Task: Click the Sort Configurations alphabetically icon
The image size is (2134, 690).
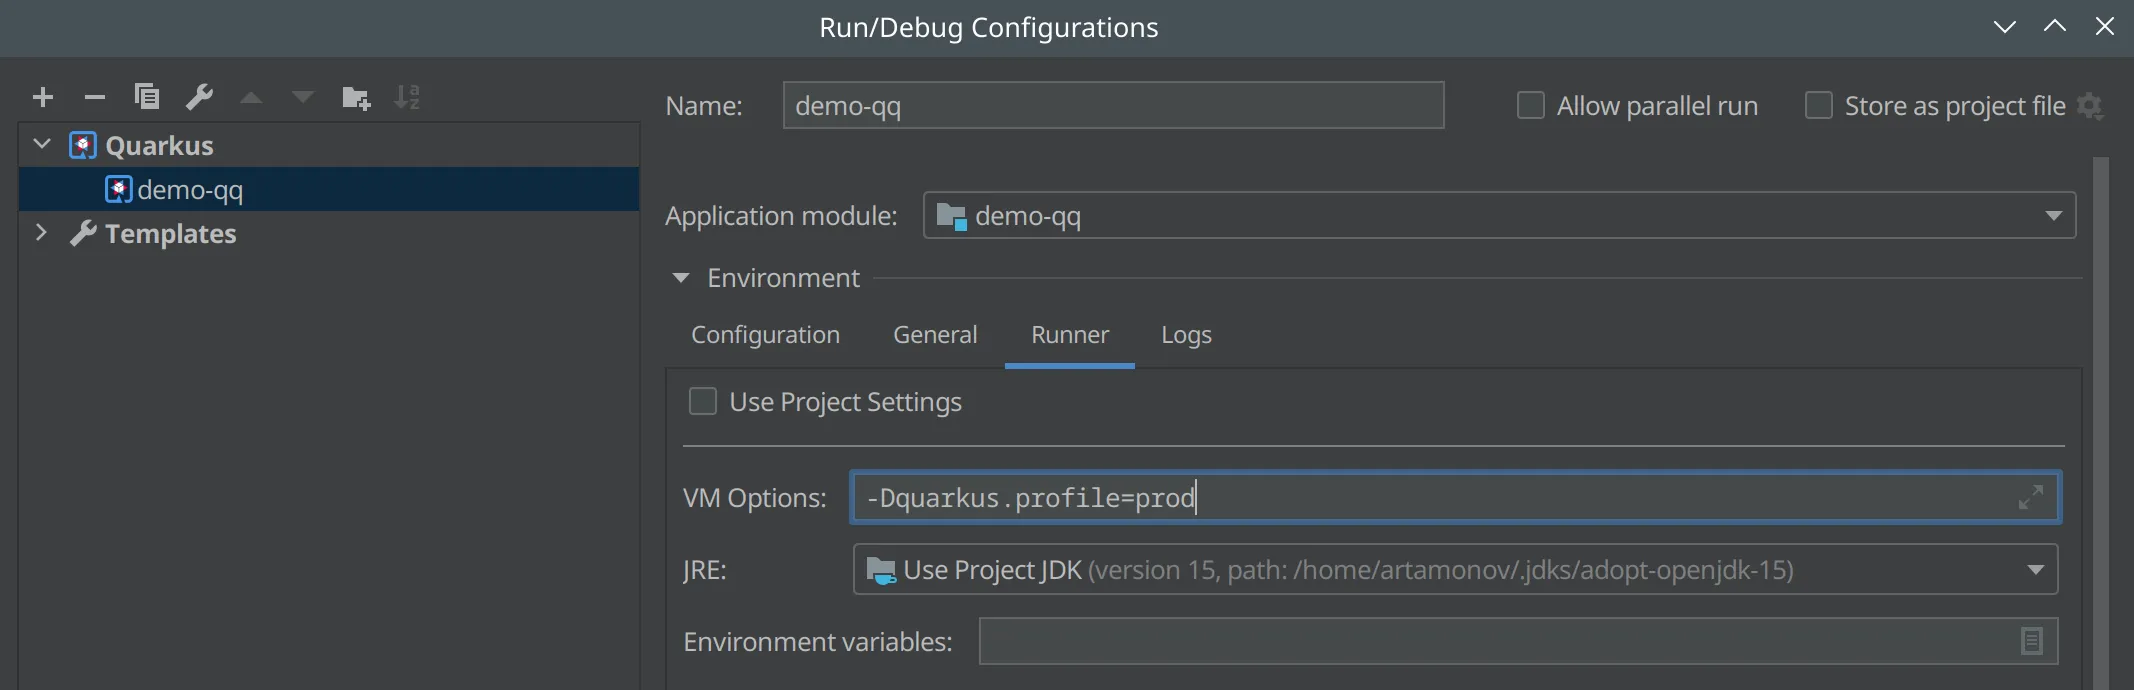Action: coord(407,97)
